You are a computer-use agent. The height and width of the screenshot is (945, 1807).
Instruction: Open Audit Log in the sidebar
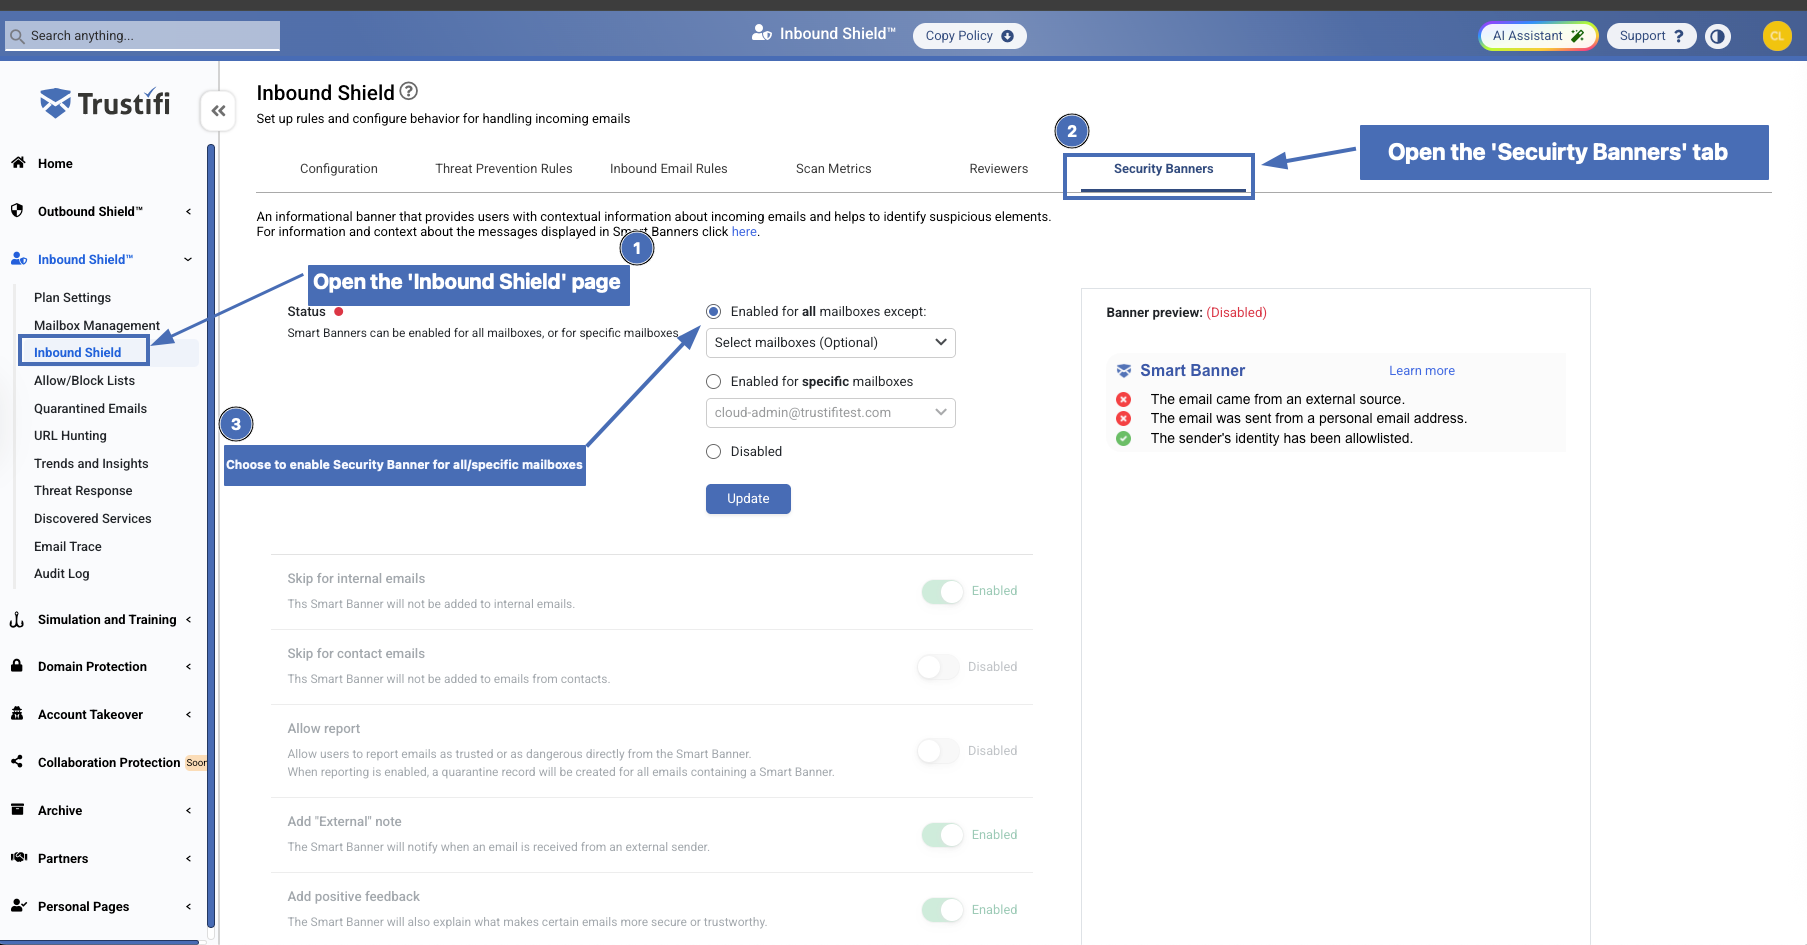tap(62, 574)
